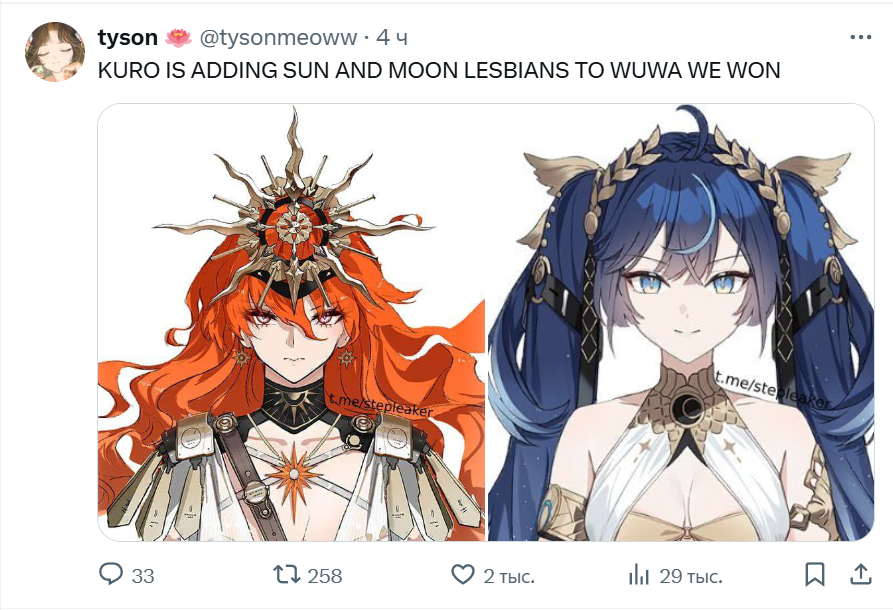Click the reply speech bubble icon
Screen dimensions: 893x610
tap(111, 574)
